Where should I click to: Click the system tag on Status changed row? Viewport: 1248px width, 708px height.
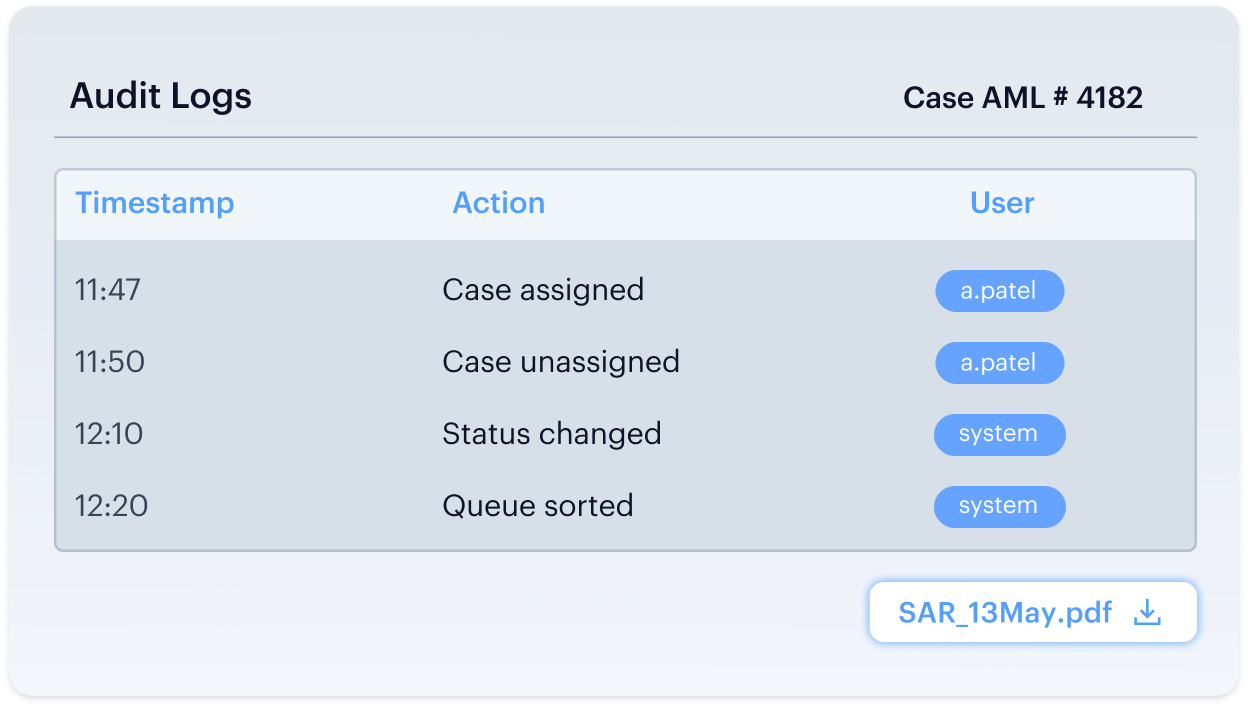tap(999, 435)
